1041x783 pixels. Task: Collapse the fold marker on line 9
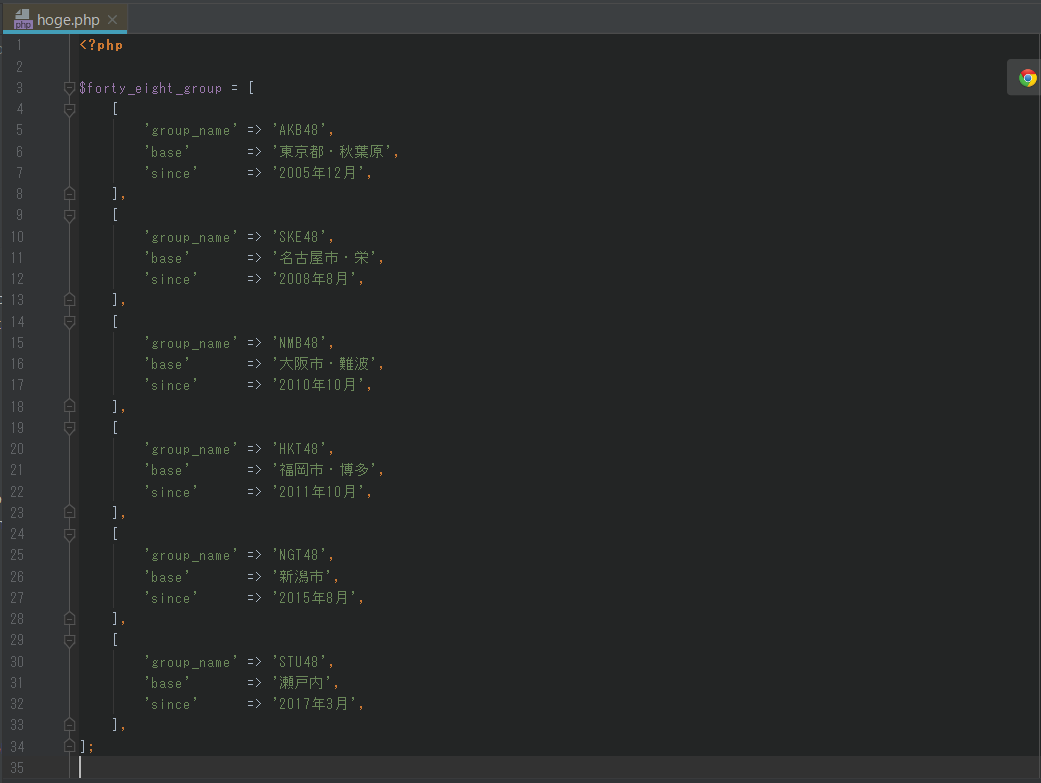[69, 215]
